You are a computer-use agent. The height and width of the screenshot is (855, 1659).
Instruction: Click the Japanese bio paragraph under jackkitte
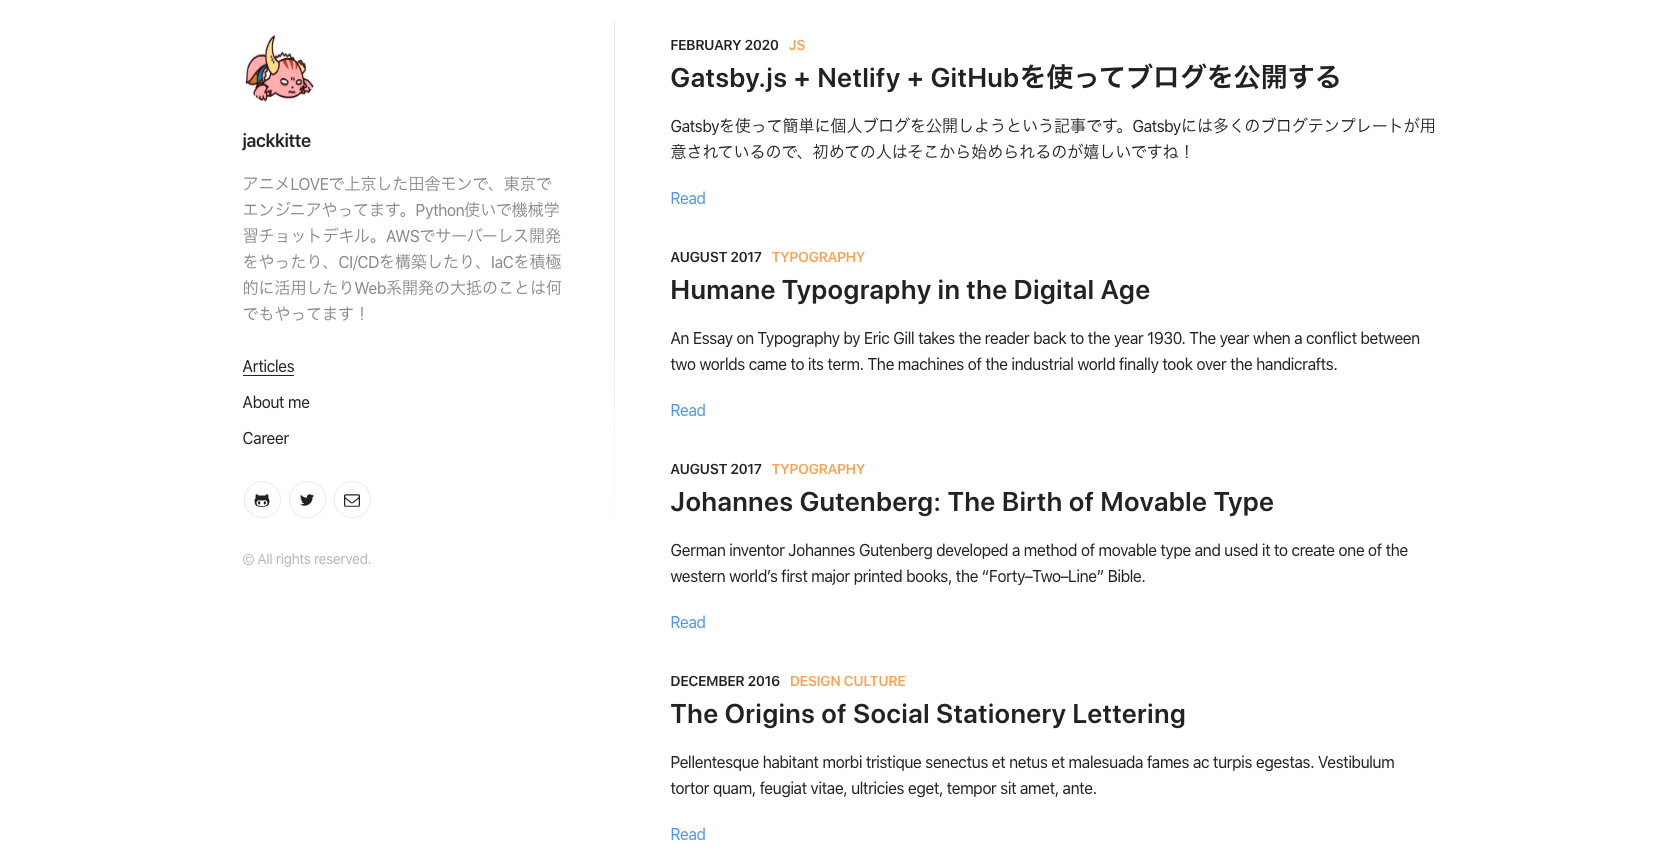[x=402, y=249]
